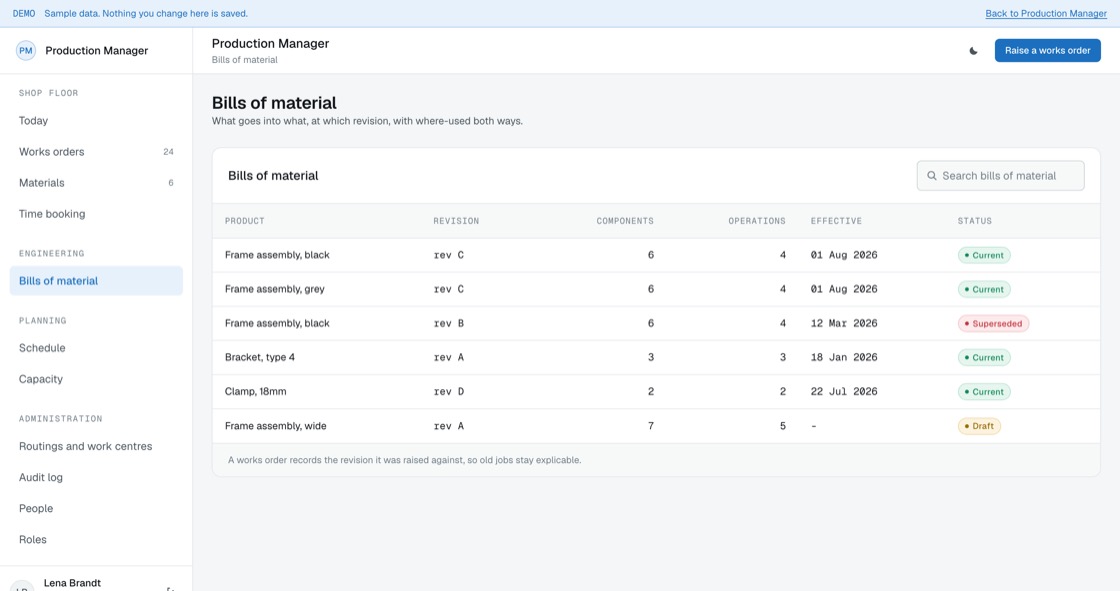The image size is (1120, 591).
Task: Click the Lena Brandt user name
Action: (x=72, y=583)
